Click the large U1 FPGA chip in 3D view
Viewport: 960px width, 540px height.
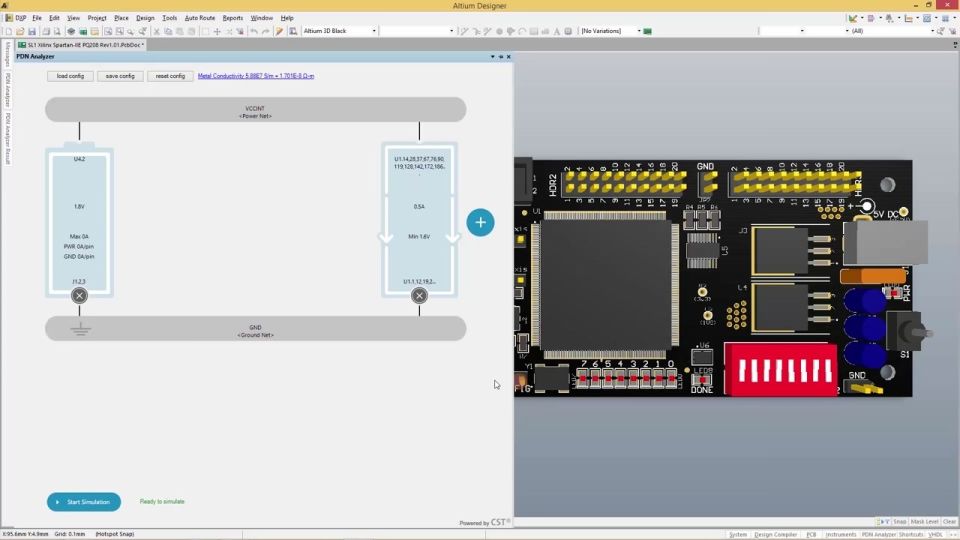coord(606,285)
